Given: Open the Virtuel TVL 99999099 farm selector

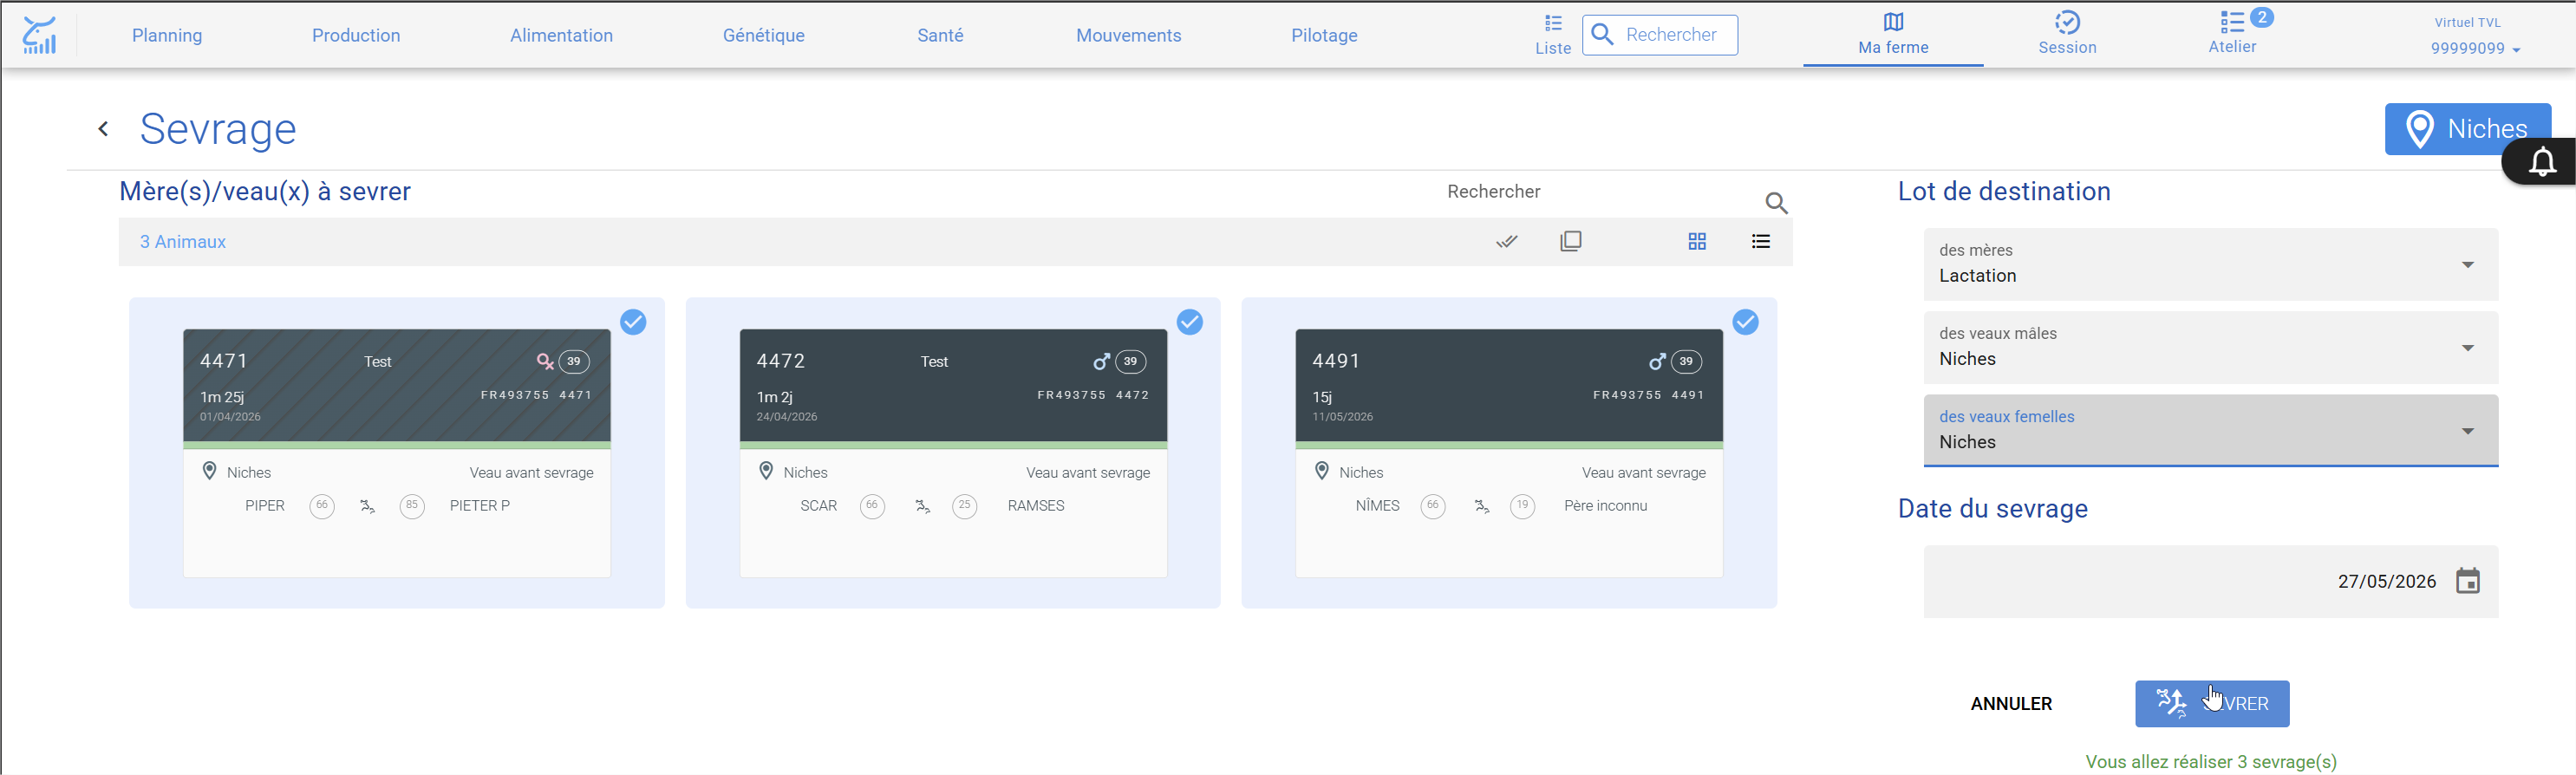Looking at the screenshot, I should point(2474,36).
